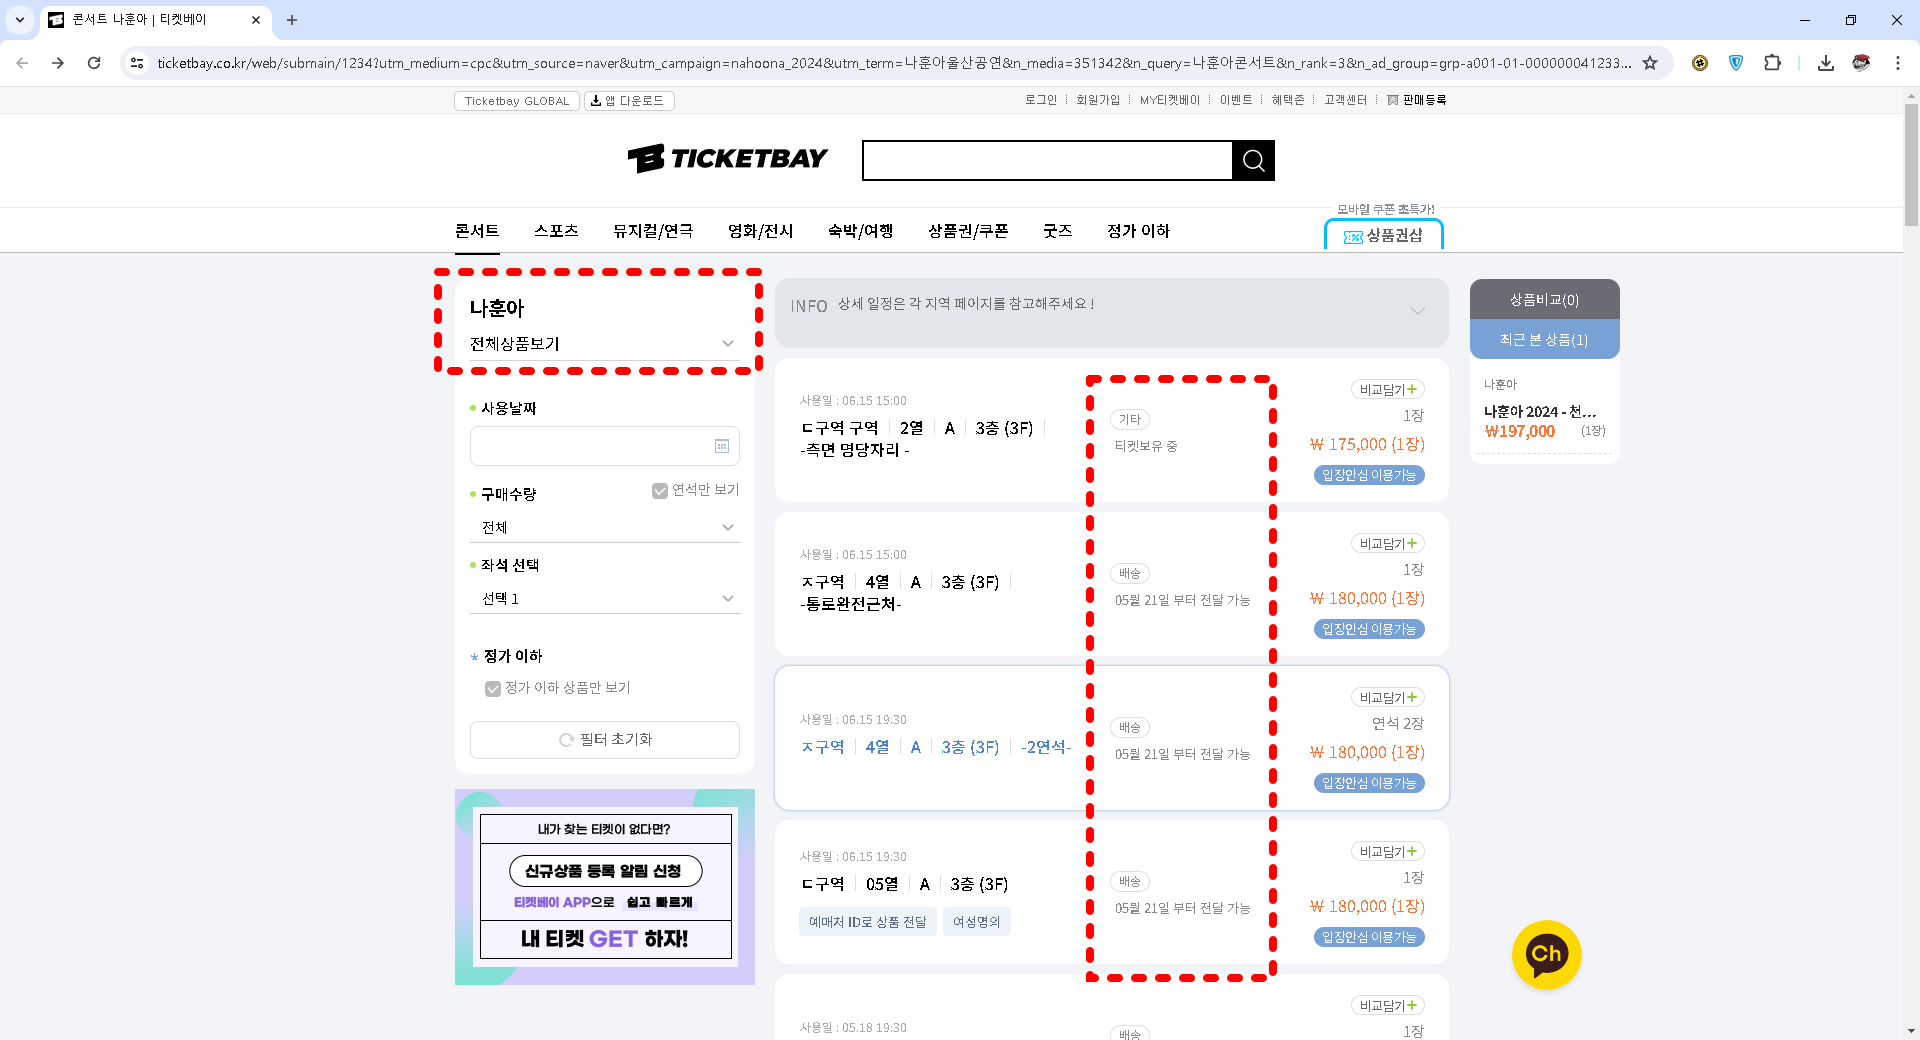Switch to the 상품비교(0) panel tab
1920x1040 pixels.
click(x=1544, y=300)
